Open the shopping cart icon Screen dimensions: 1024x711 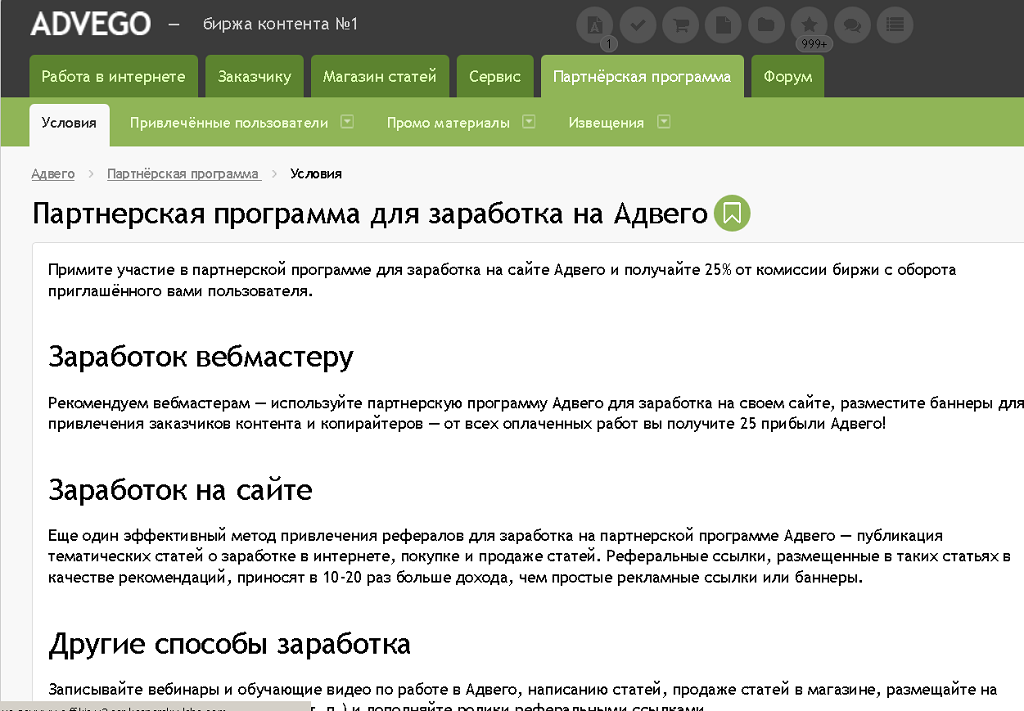[x=680, y=25]
